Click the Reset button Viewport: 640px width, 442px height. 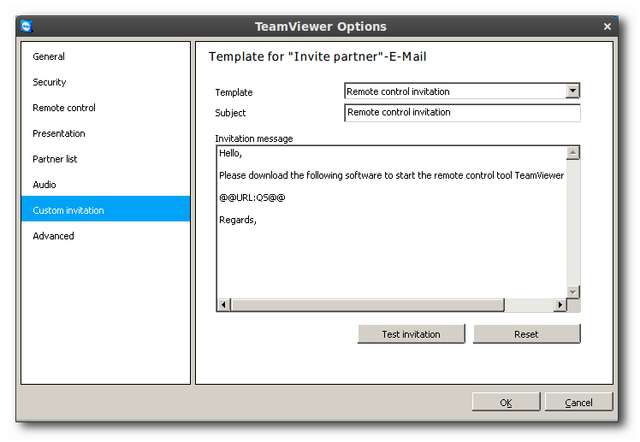point(527,334)
